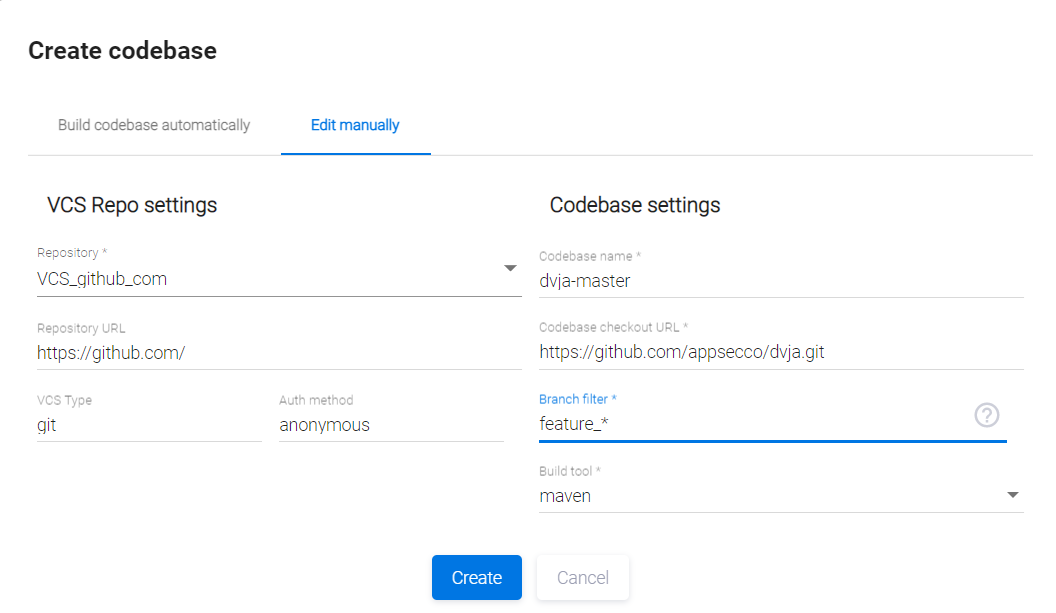Expand the Build tool maven dropdown
This screenshot has width=1056, height=613.
point(770,495)
